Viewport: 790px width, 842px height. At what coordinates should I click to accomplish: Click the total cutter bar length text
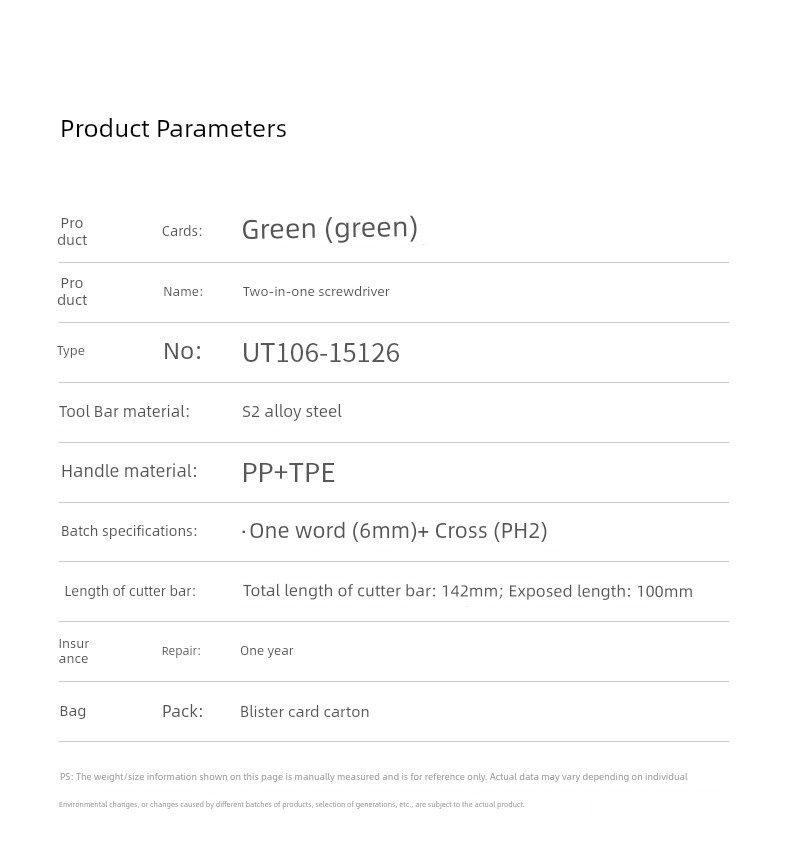468,591
